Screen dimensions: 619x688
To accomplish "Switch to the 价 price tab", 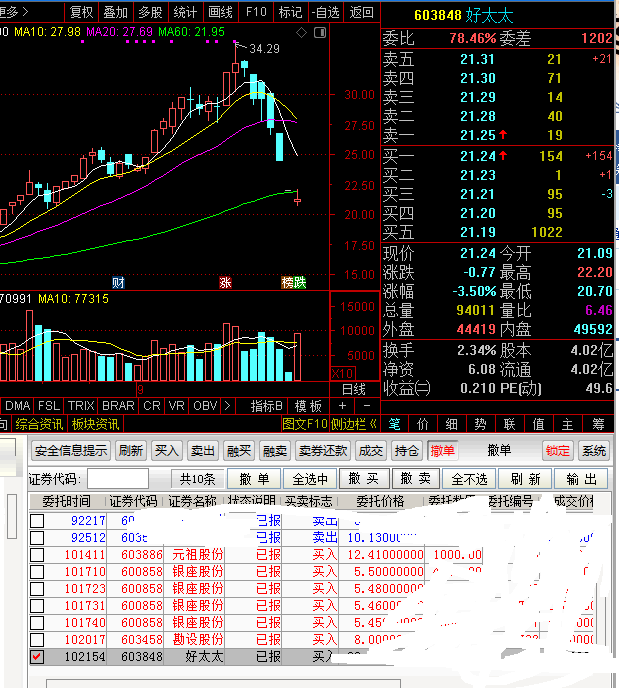I will (422, 424).
